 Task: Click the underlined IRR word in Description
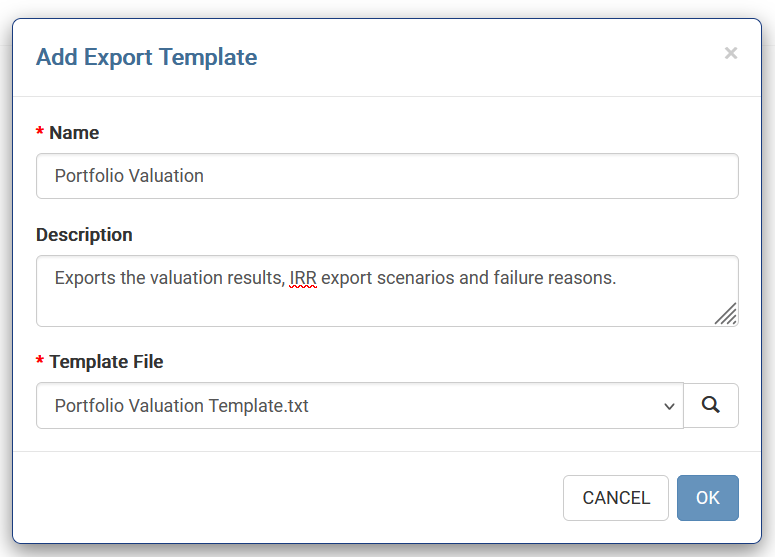point(303,278)
